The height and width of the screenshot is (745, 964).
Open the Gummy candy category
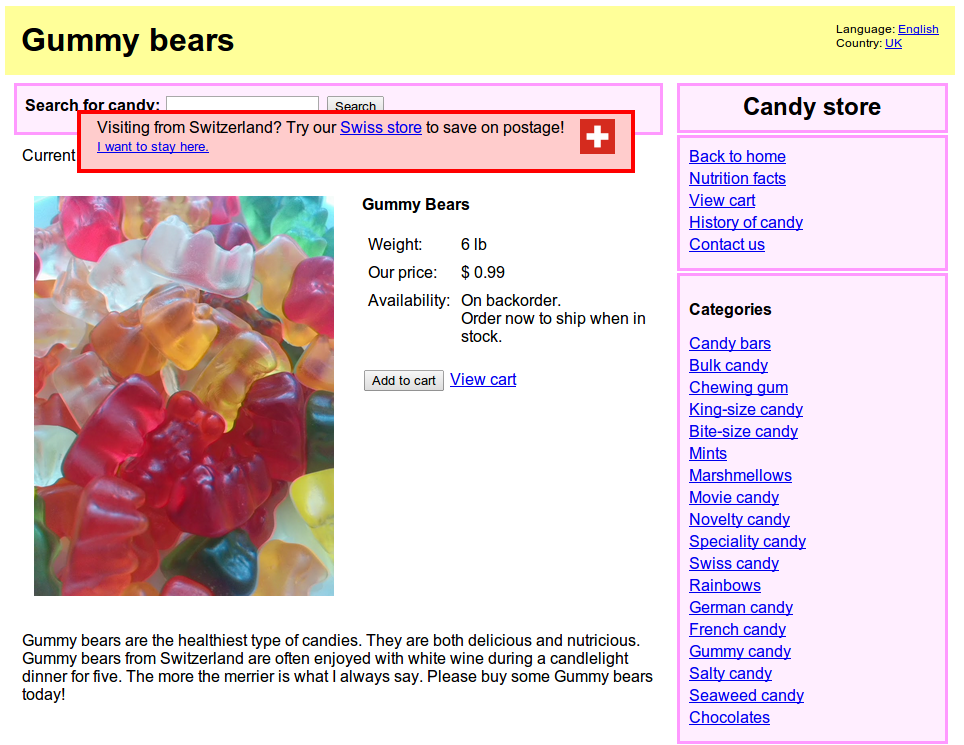[740, 652]
